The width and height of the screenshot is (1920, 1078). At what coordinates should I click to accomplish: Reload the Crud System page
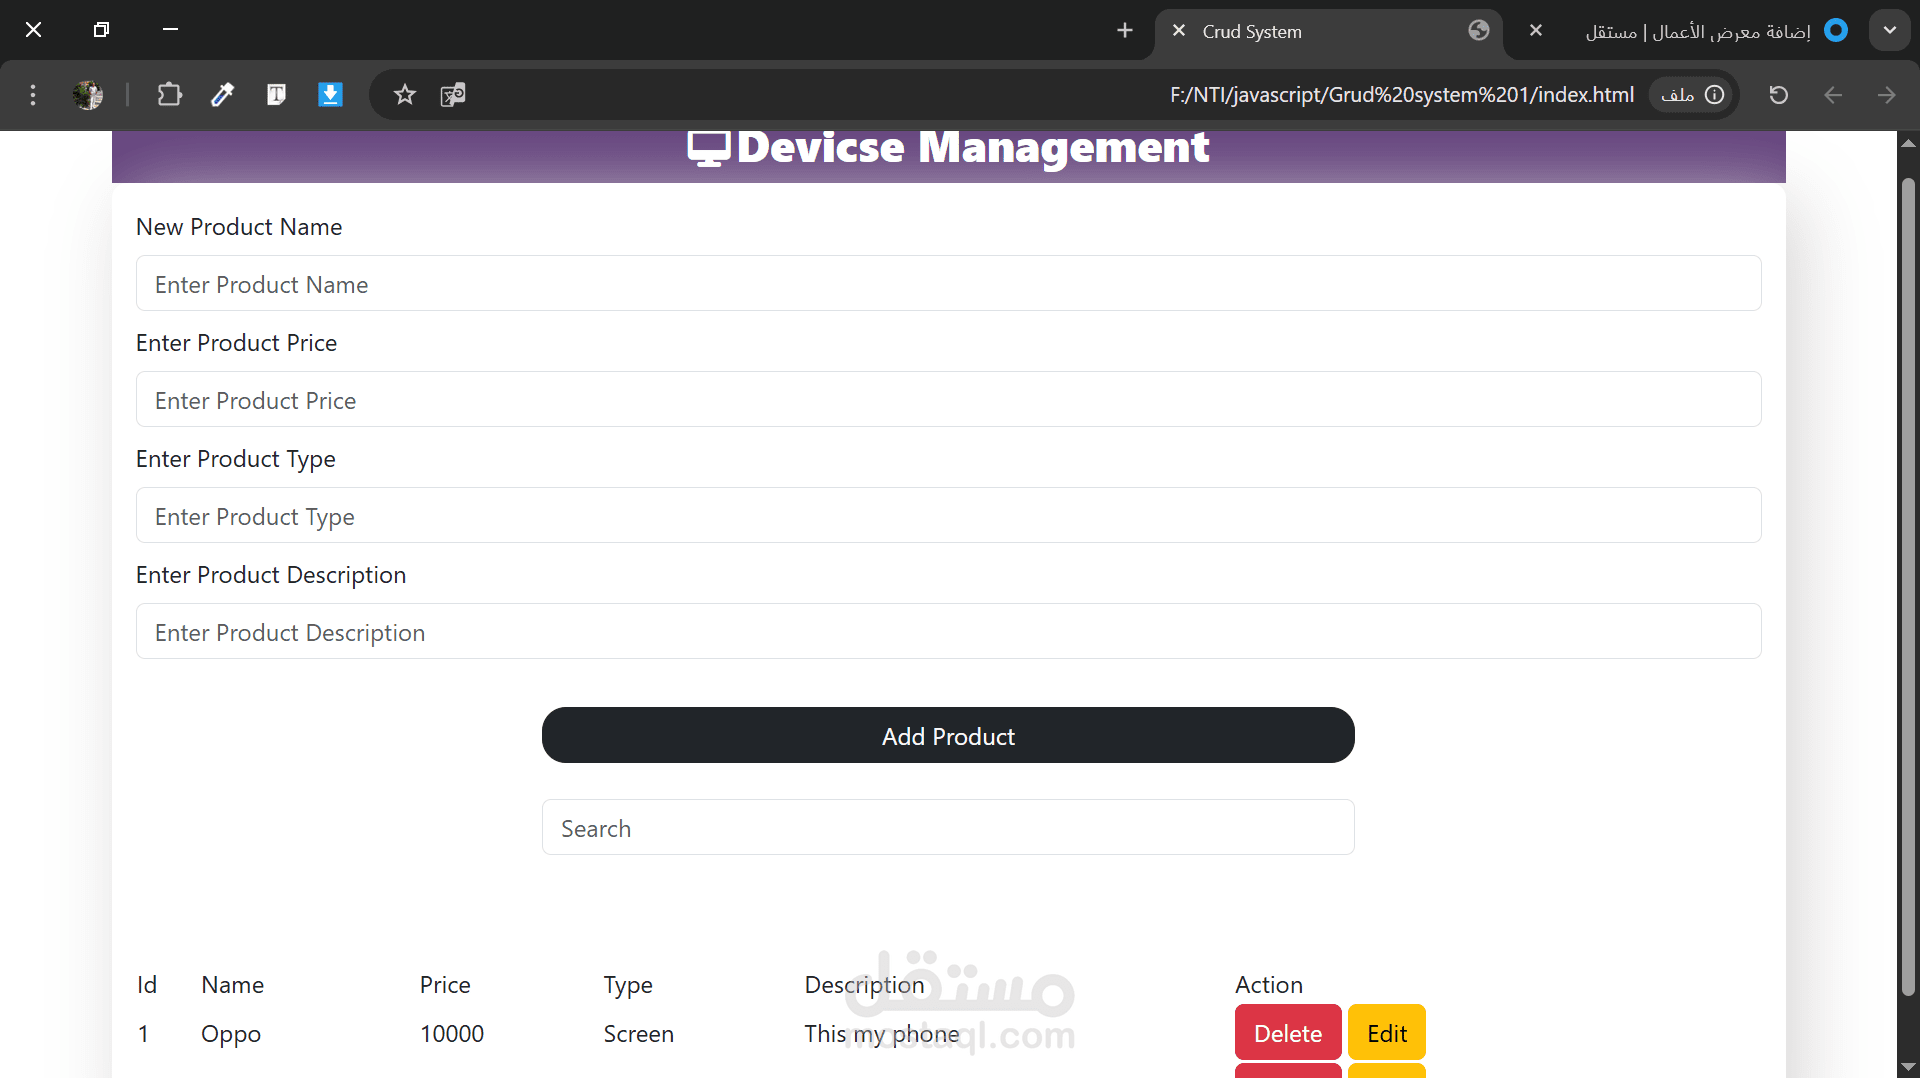(x=1778, y=95)
